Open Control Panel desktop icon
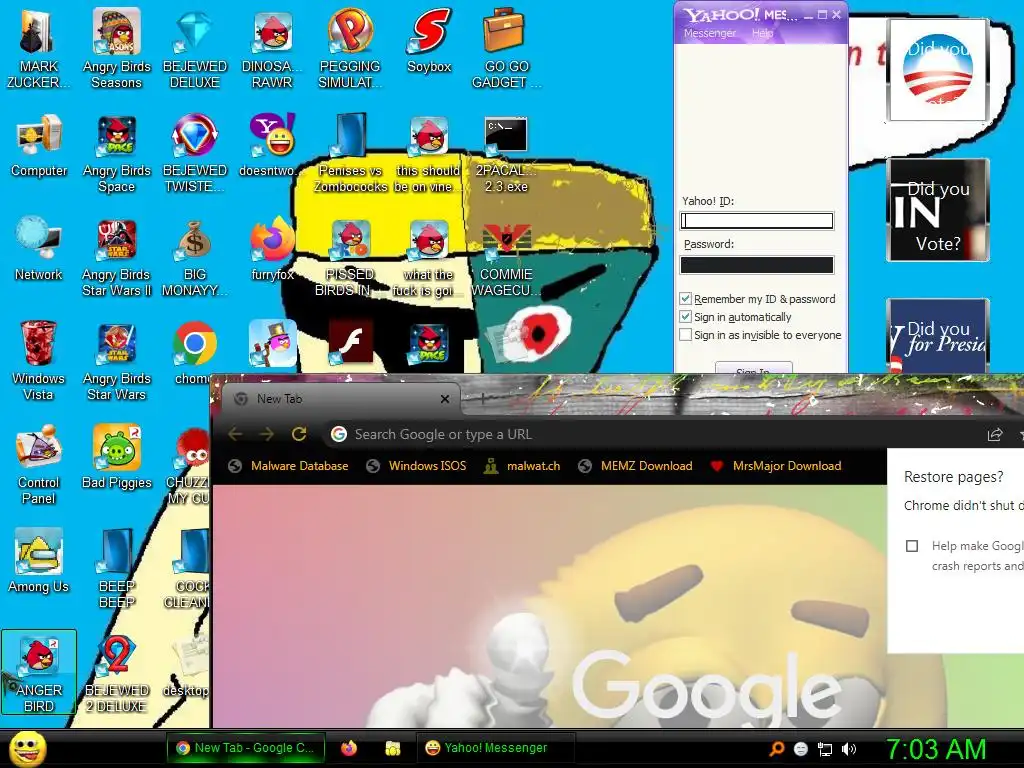Viewport: 1024px width, 768px height. (x=39, y=464)
